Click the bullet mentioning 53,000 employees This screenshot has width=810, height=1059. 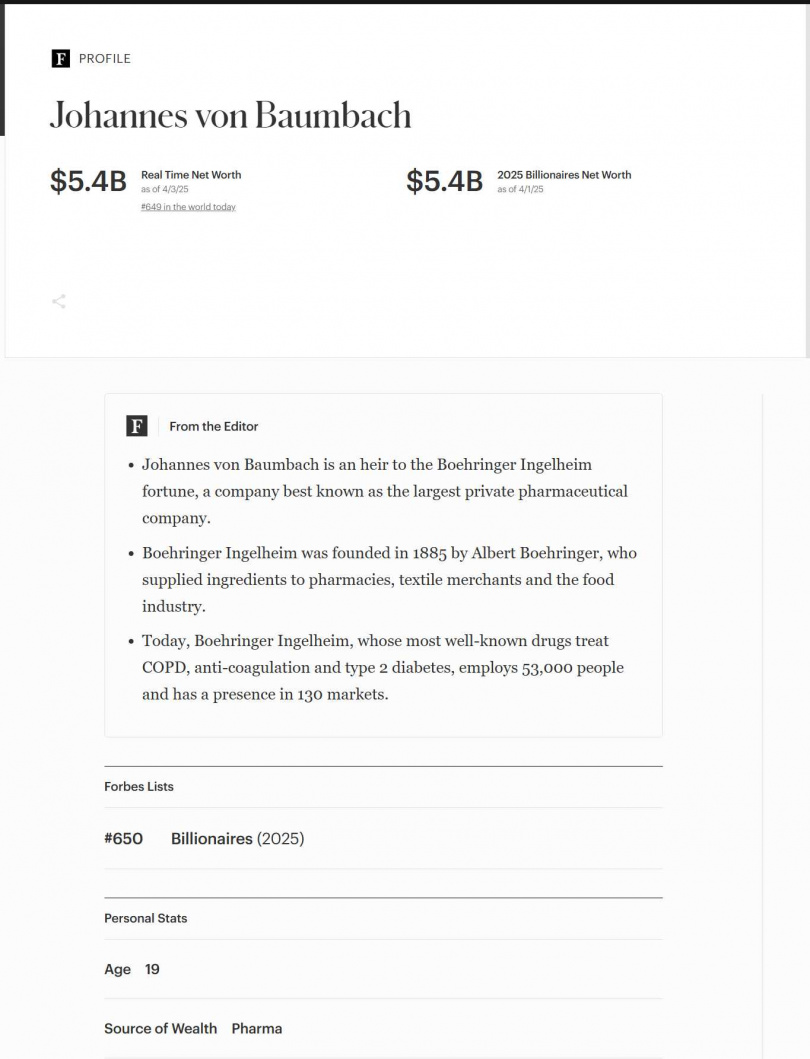click(382, 667)
